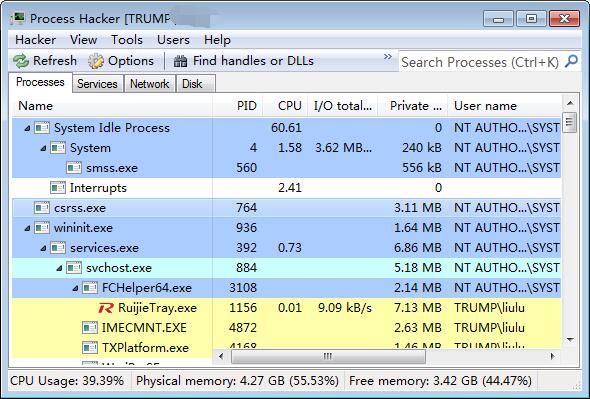Click the services.exe process icon
590x399 pixels.
tap(58, 248)
